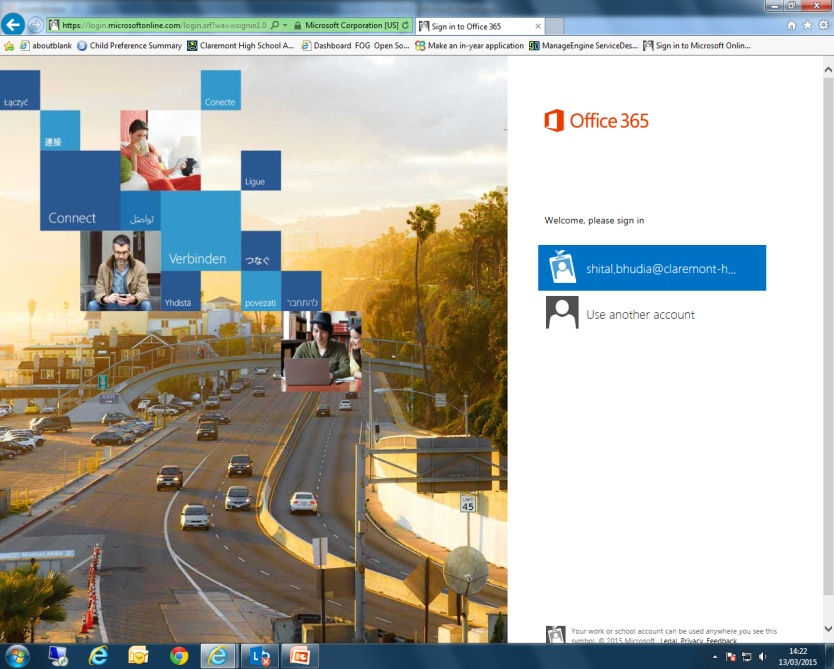Open the FOG favorite link
The height and width of the screenshot is (669, 834).
[362, 46]
